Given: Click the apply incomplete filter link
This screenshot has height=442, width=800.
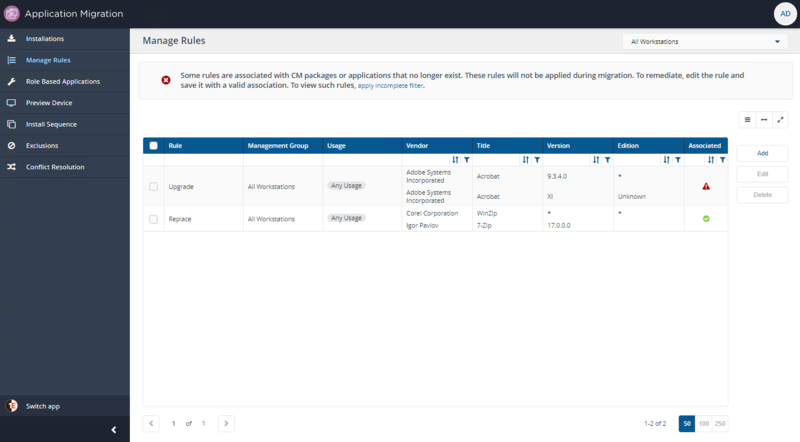Looking at the screenshot, I should pyautogui.click(x=391, y=86).
